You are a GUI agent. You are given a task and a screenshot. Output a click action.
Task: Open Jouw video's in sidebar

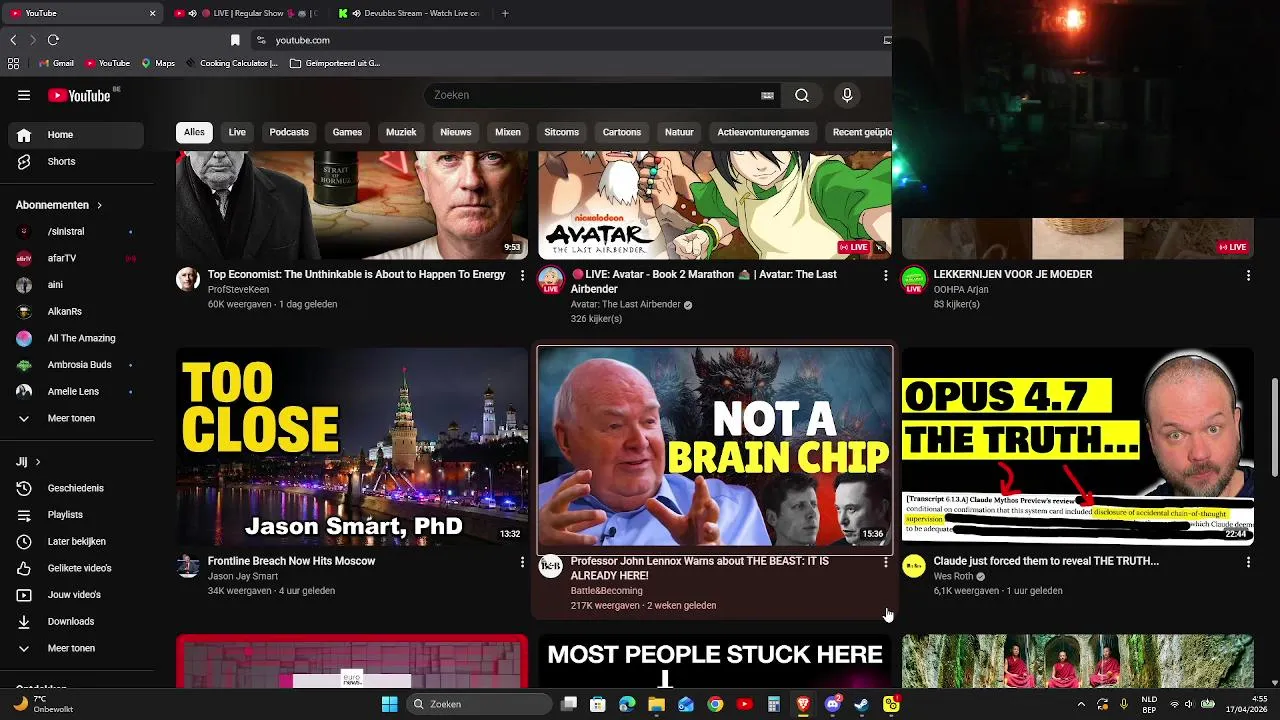76,595
